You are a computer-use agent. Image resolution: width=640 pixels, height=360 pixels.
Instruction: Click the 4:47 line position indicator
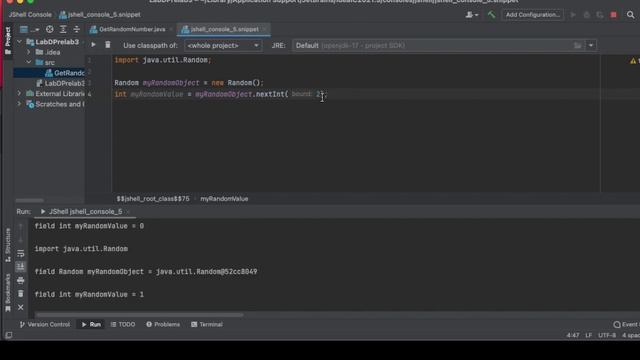(x=573, y=335)
